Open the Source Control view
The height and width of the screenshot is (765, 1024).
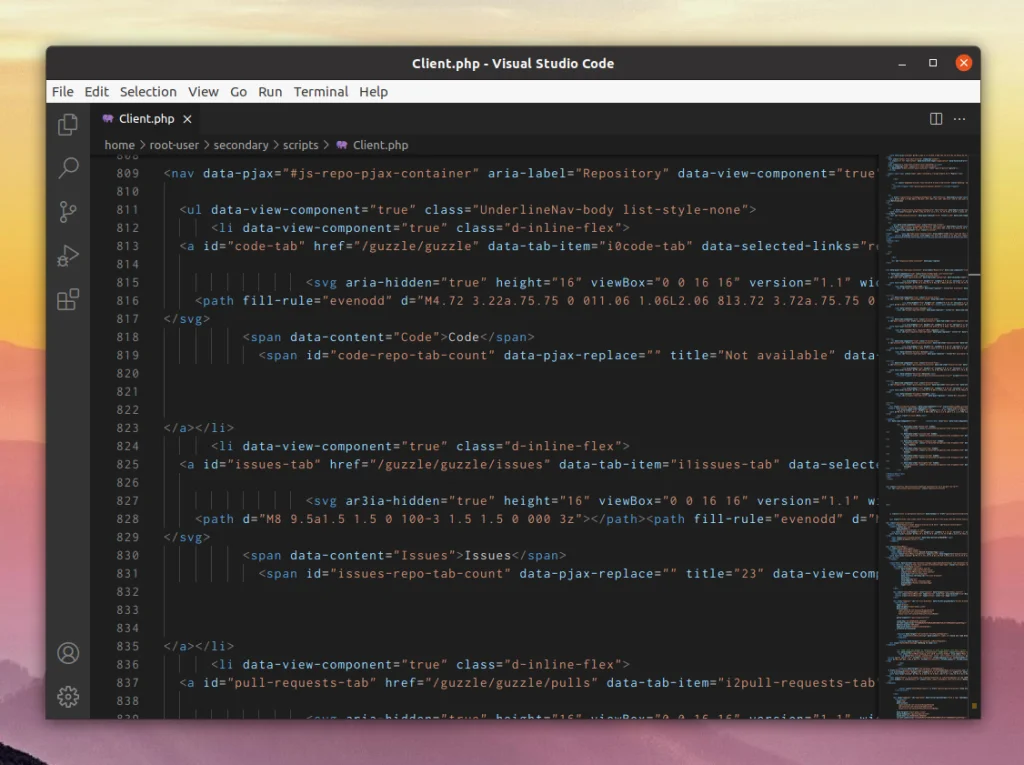(x=68, y=212)
